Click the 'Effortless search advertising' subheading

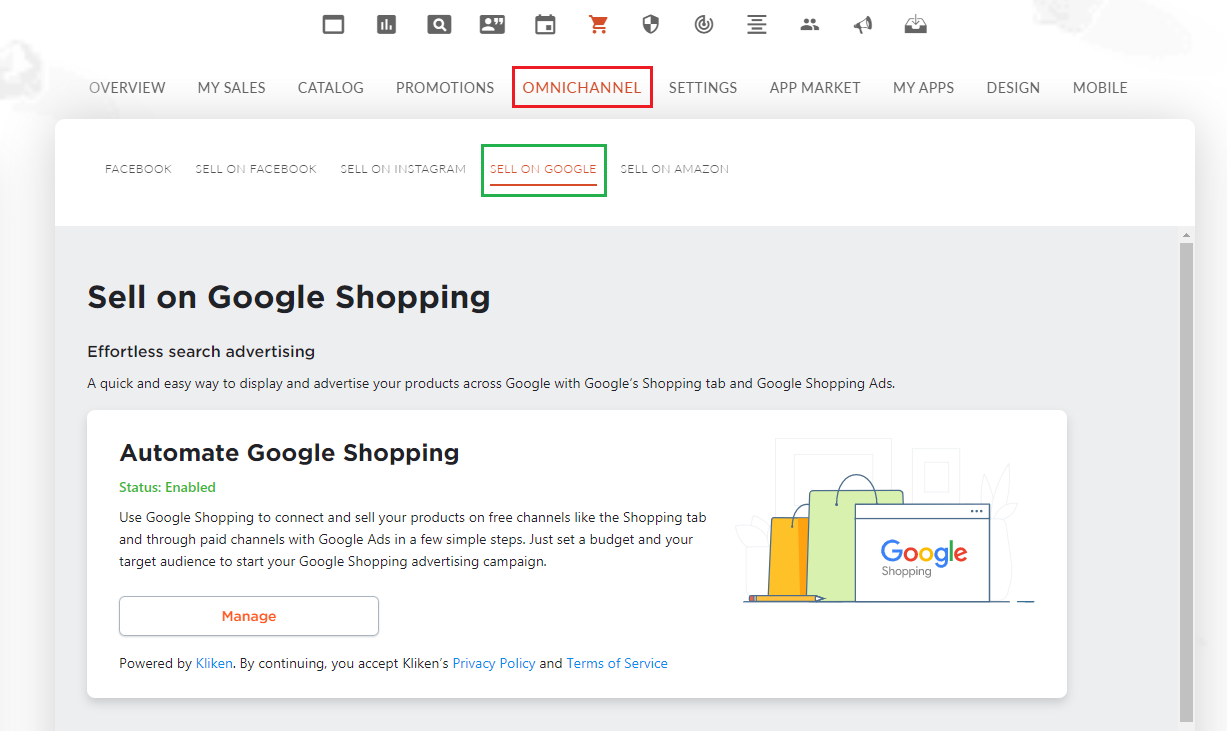tap(201, 352)
